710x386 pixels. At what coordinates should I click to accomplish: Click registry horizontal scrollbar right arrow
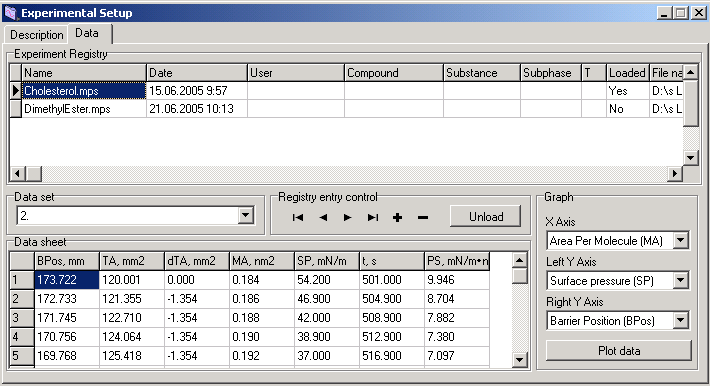(x=675, y=173)
